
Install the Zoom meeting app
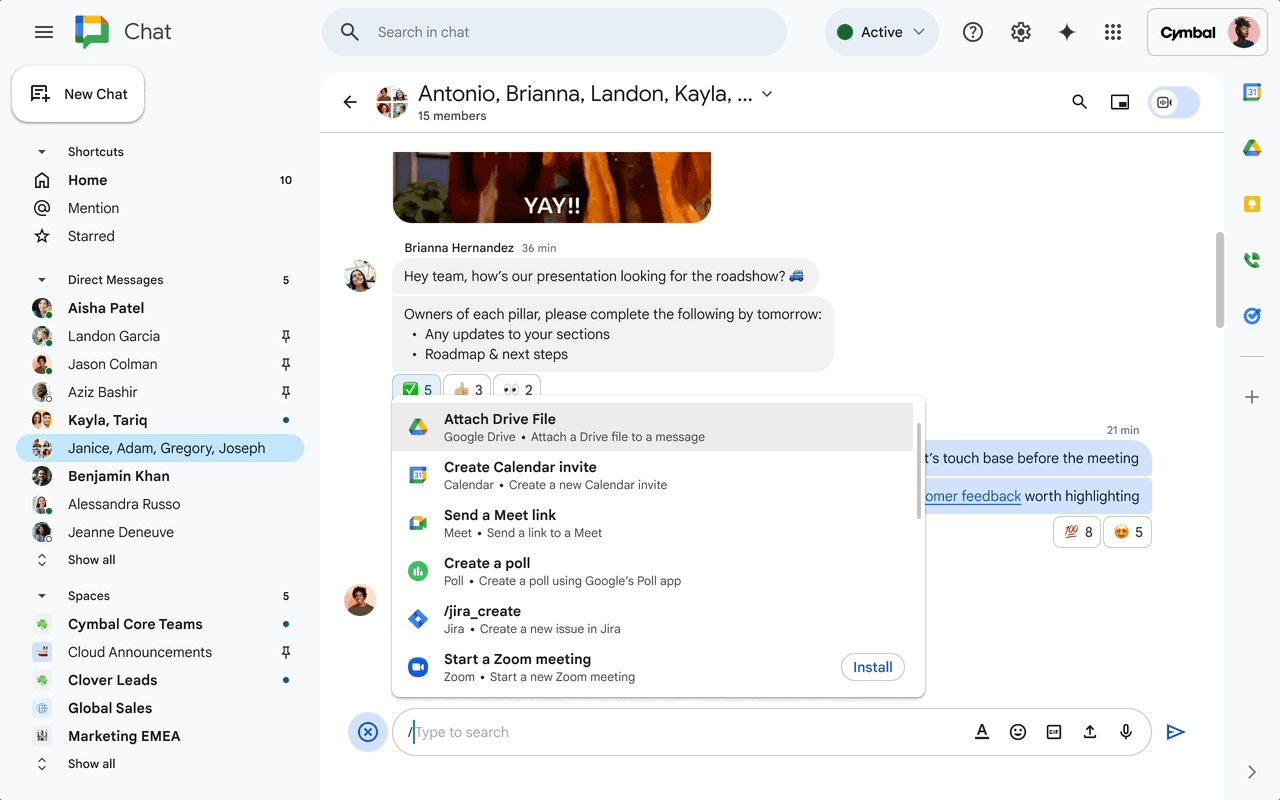872,667
